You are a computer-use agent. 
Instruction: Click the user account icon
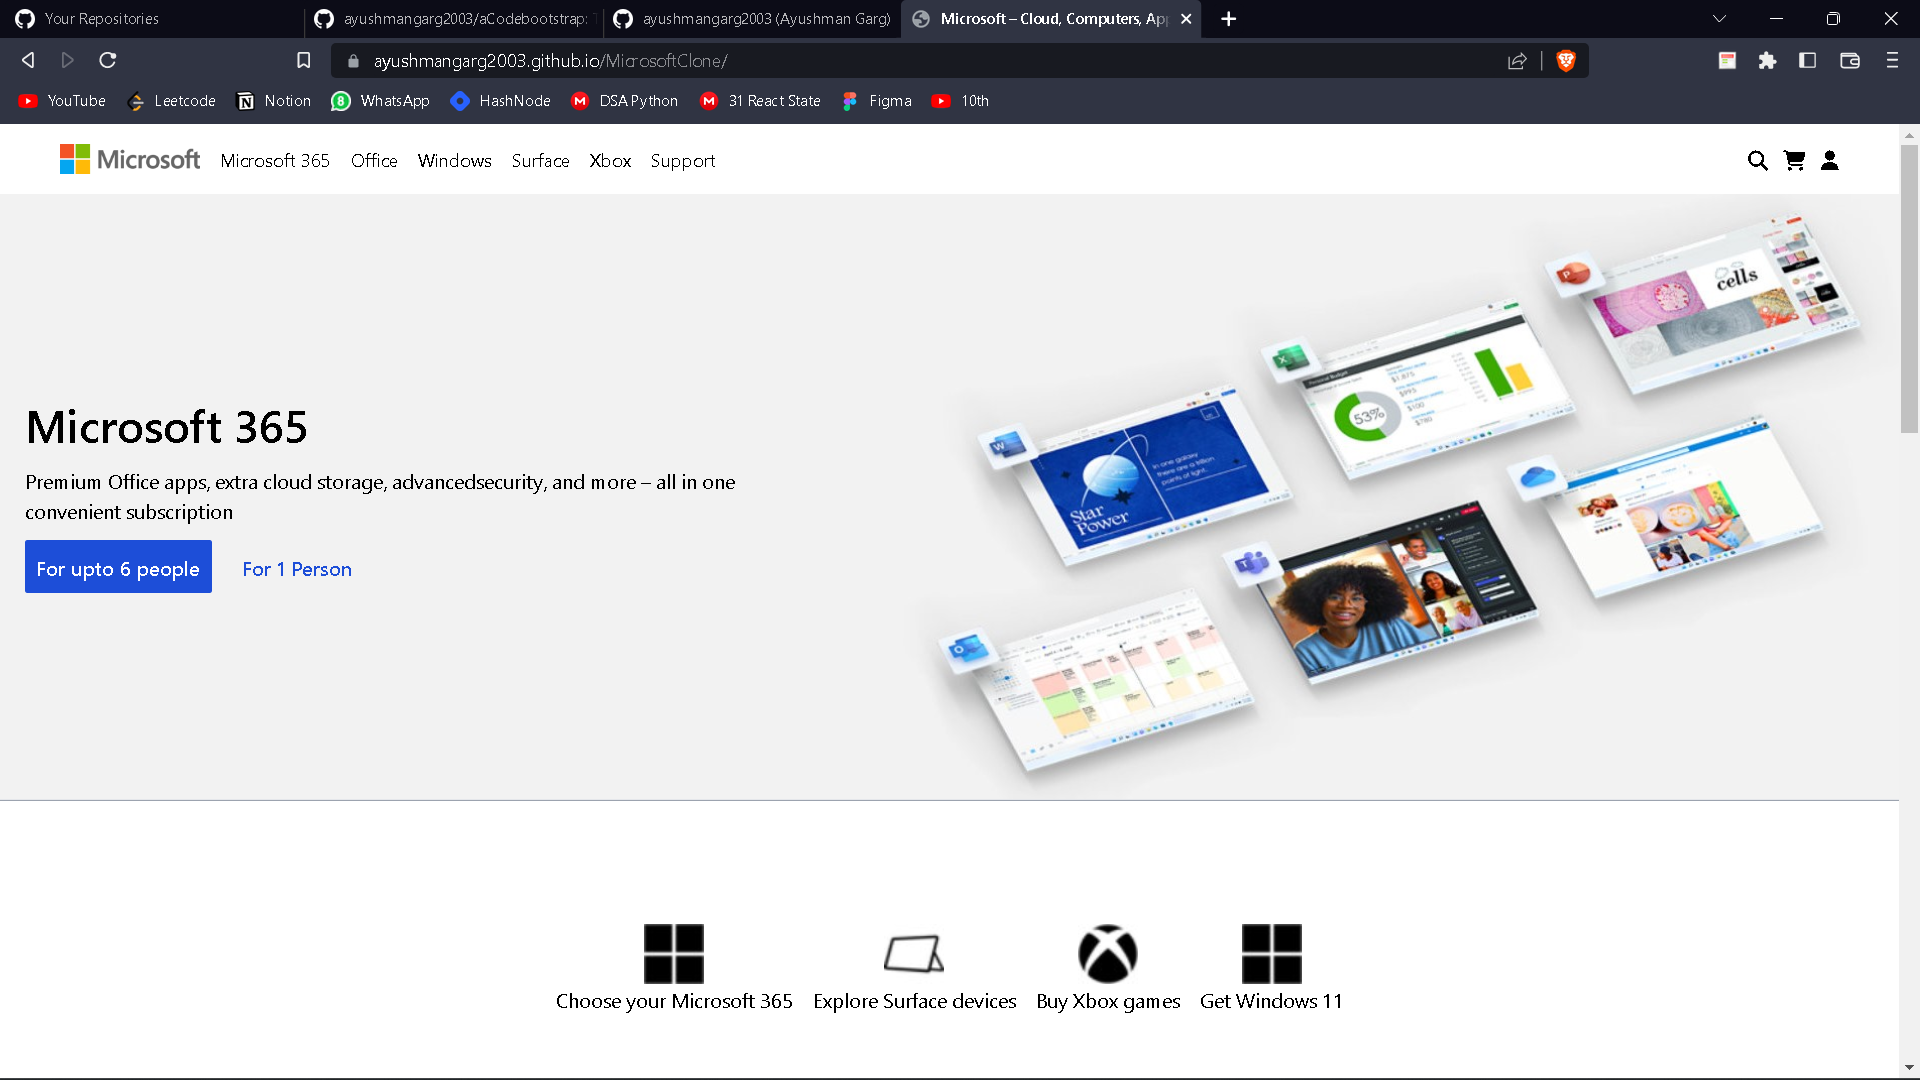pyautogui.click(x=1830, y=161)
